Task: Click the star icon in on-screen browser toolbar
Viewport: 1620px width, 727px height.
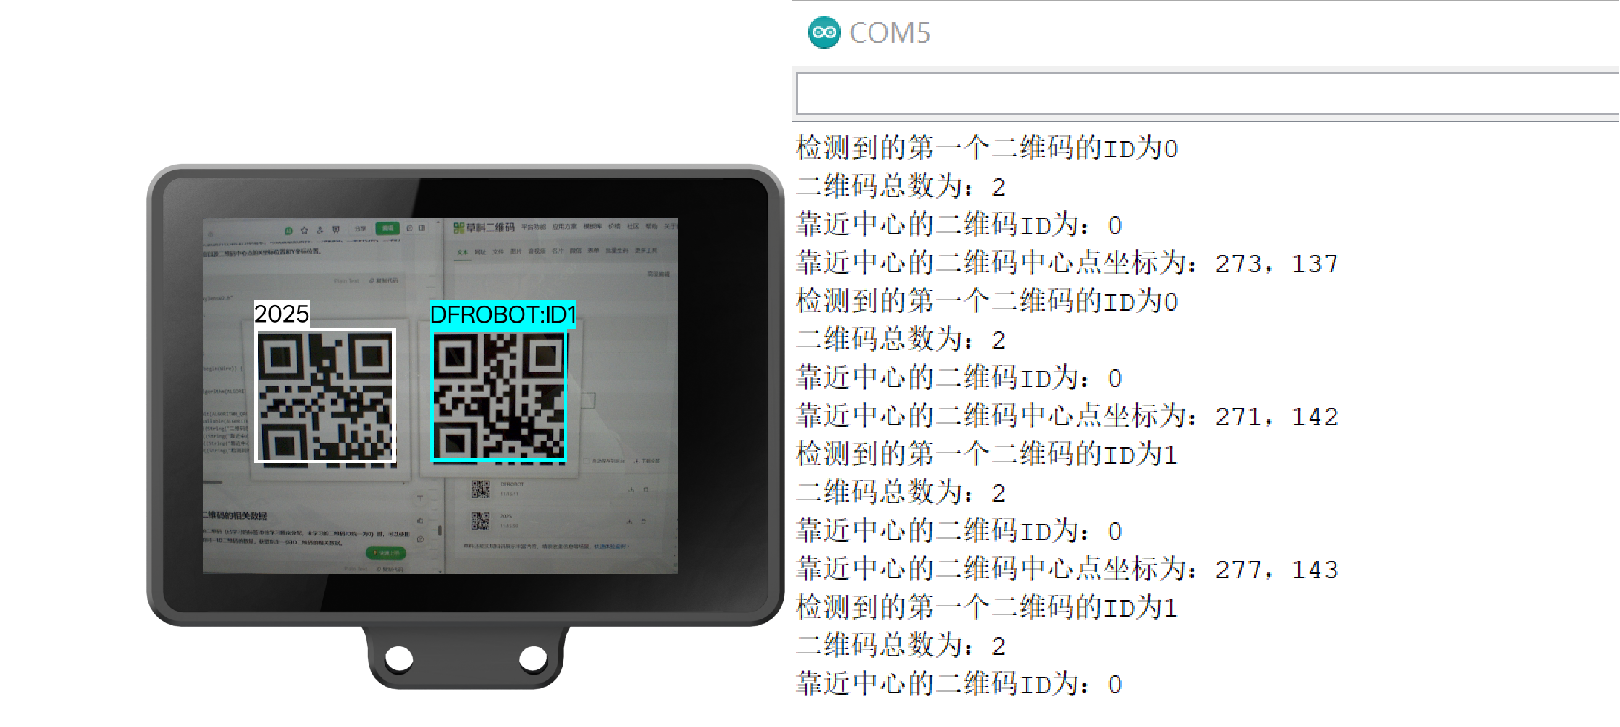Action: click(305, 229)
